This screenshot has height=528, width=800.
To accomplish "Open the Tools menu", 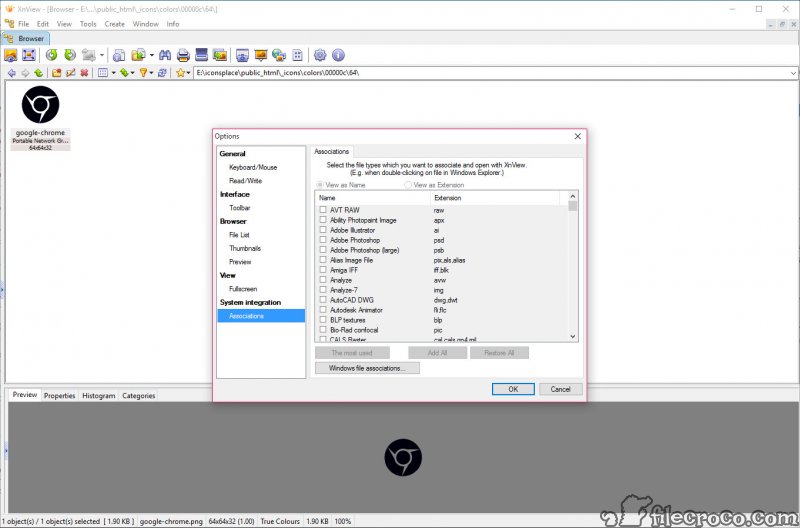I will 88,24.
